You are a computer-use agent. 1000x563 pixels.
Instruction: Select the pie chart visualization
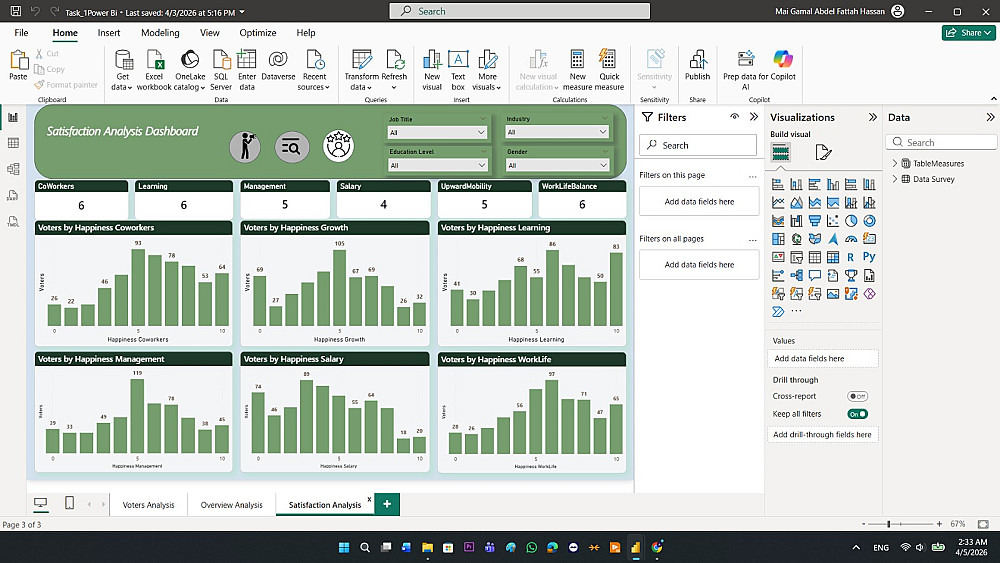tap(851, 221)
